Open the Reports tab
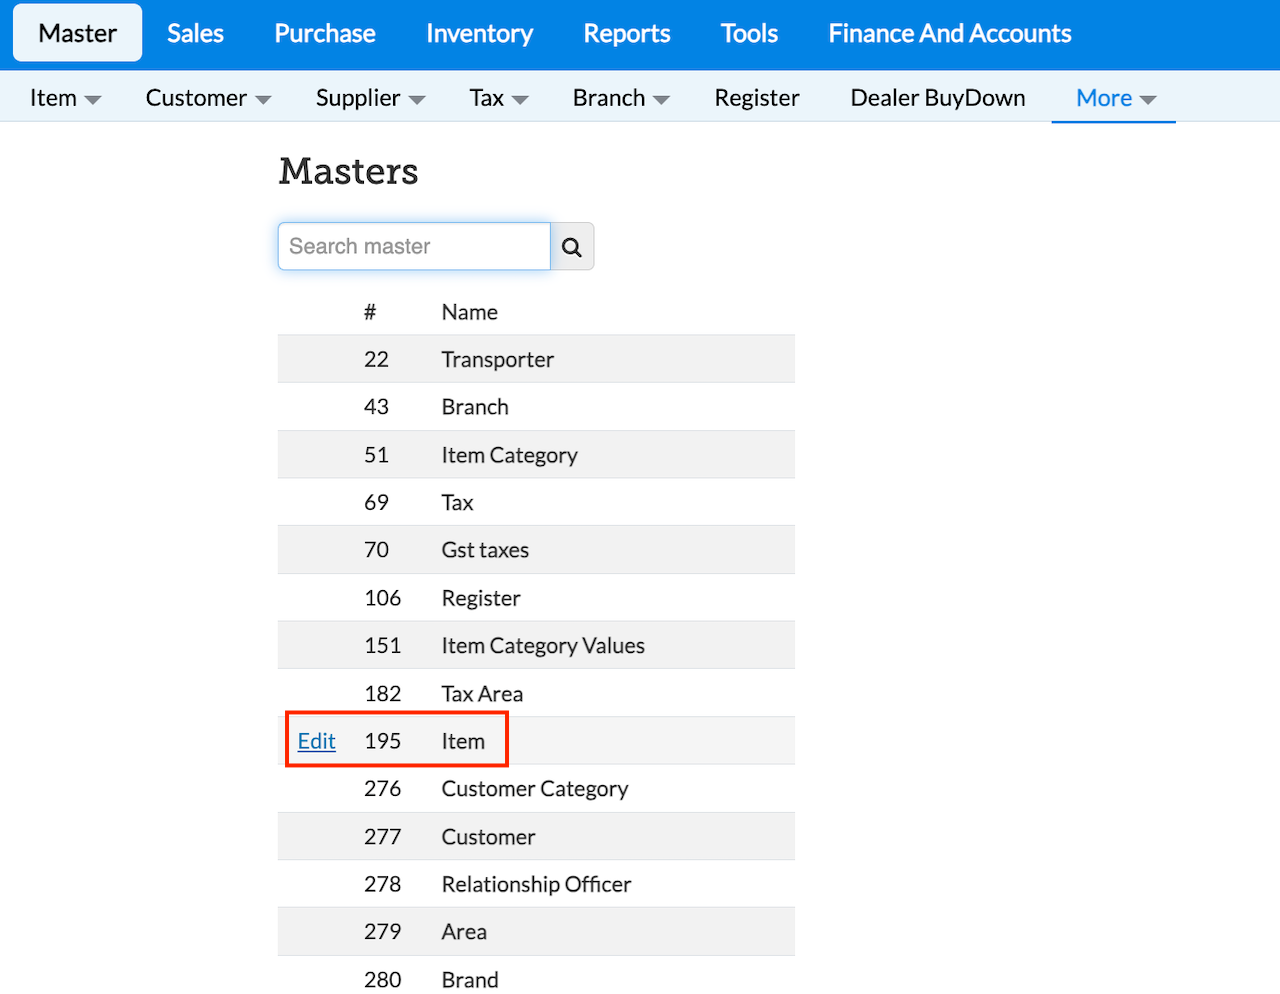1280x994 pixels. (x=627, y=33)
